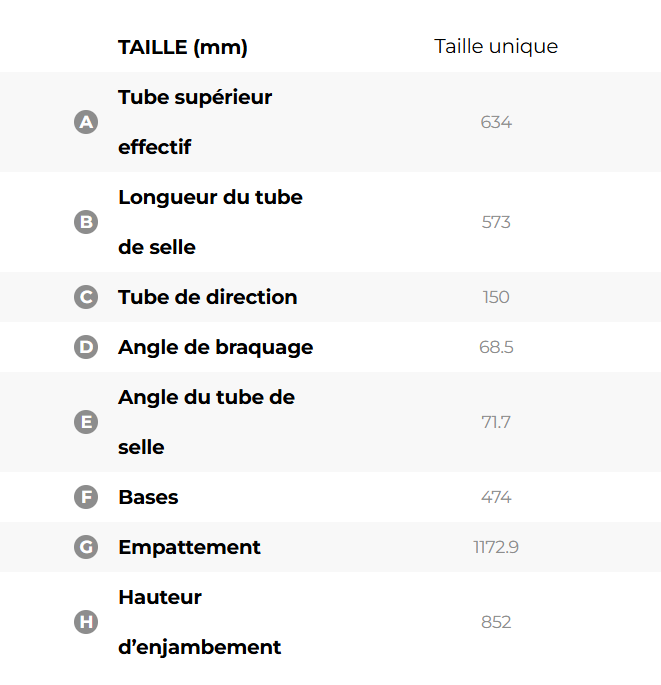
Task: Select the Hauteur d'enjambement label
Action: (199, 622)
